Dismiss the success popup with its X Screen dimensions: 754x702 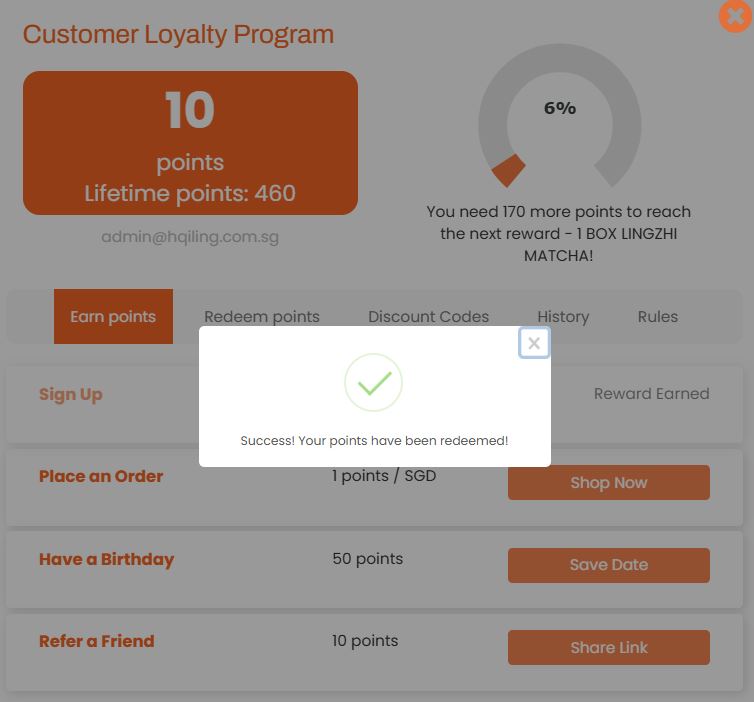(534, 343)
